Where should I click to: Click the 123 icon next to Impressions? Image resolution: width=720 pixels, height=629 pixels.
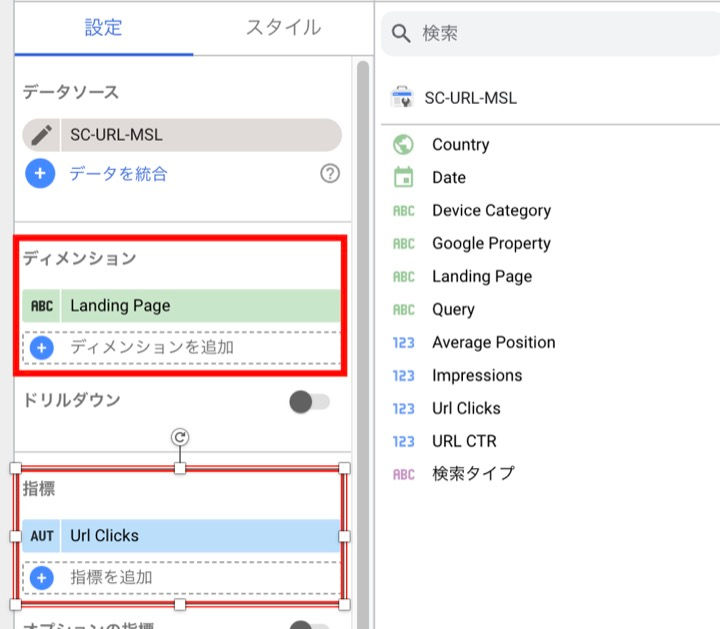click(404, 376)
